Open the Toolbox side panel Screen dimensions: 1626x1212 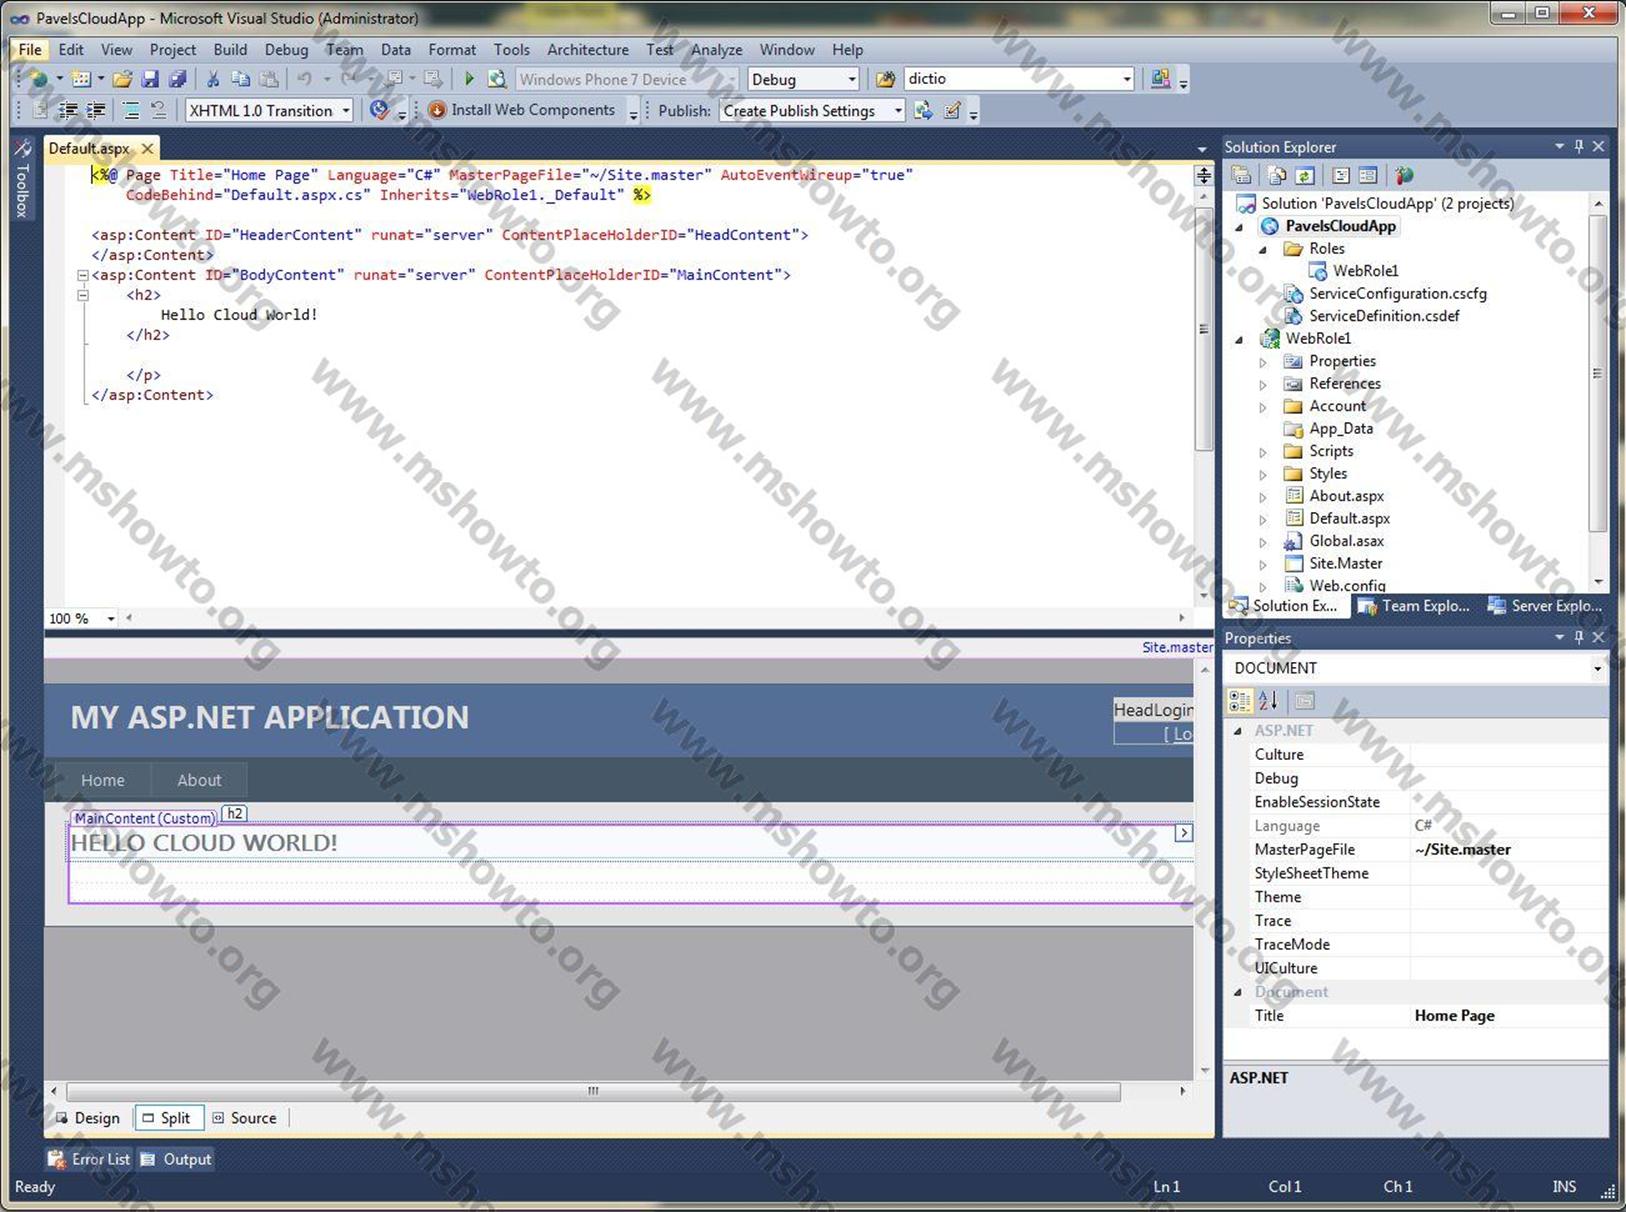(x=22, y=178)
